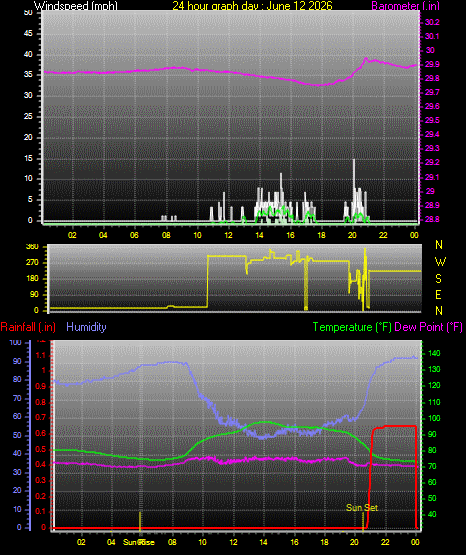Image resolution: width=466 pixels, height=555 pixels.
Task: Click the 140 temperature scale value
Action: (434, 353)
